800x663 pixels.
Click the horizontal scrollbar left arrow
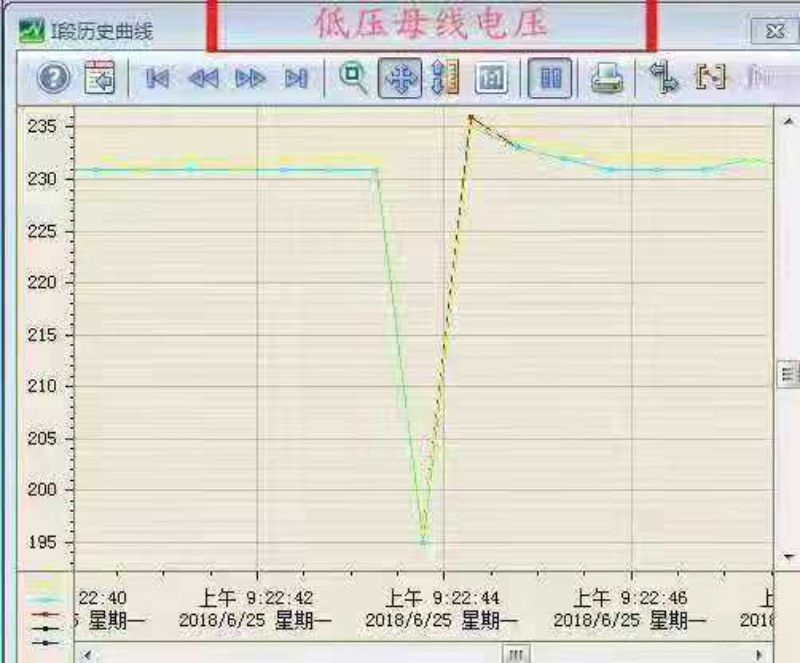coord(88,654)
